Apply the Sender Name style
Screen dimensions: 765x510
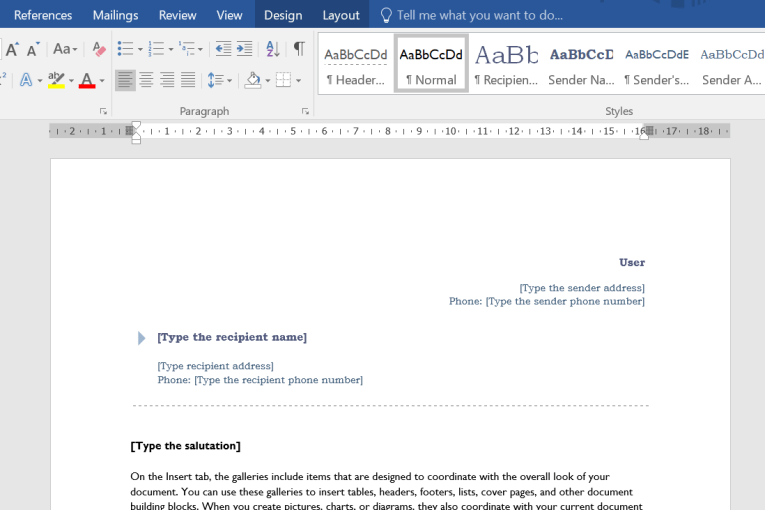tap(582, 63)
